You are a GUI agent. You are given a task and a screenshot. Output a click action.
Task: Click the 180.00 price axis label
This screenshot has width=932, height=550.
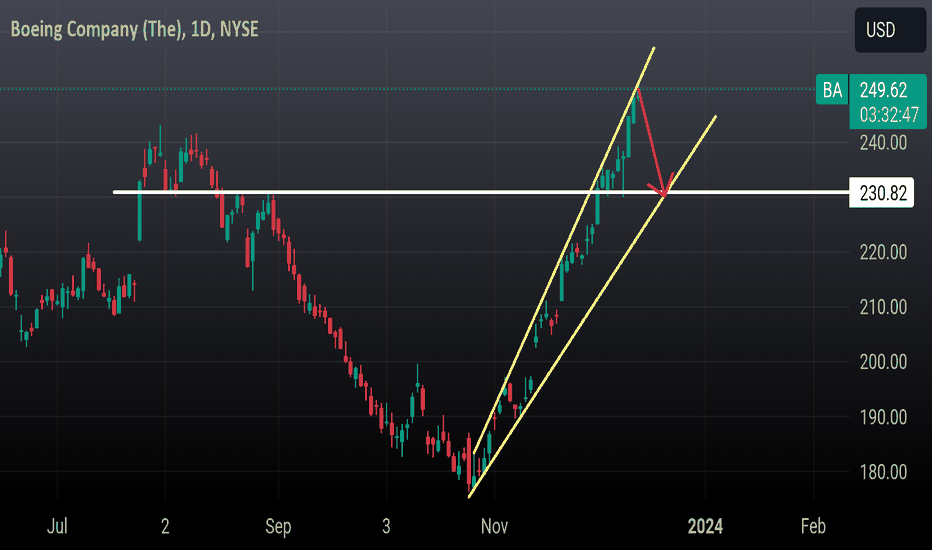[x=883, y=472]
